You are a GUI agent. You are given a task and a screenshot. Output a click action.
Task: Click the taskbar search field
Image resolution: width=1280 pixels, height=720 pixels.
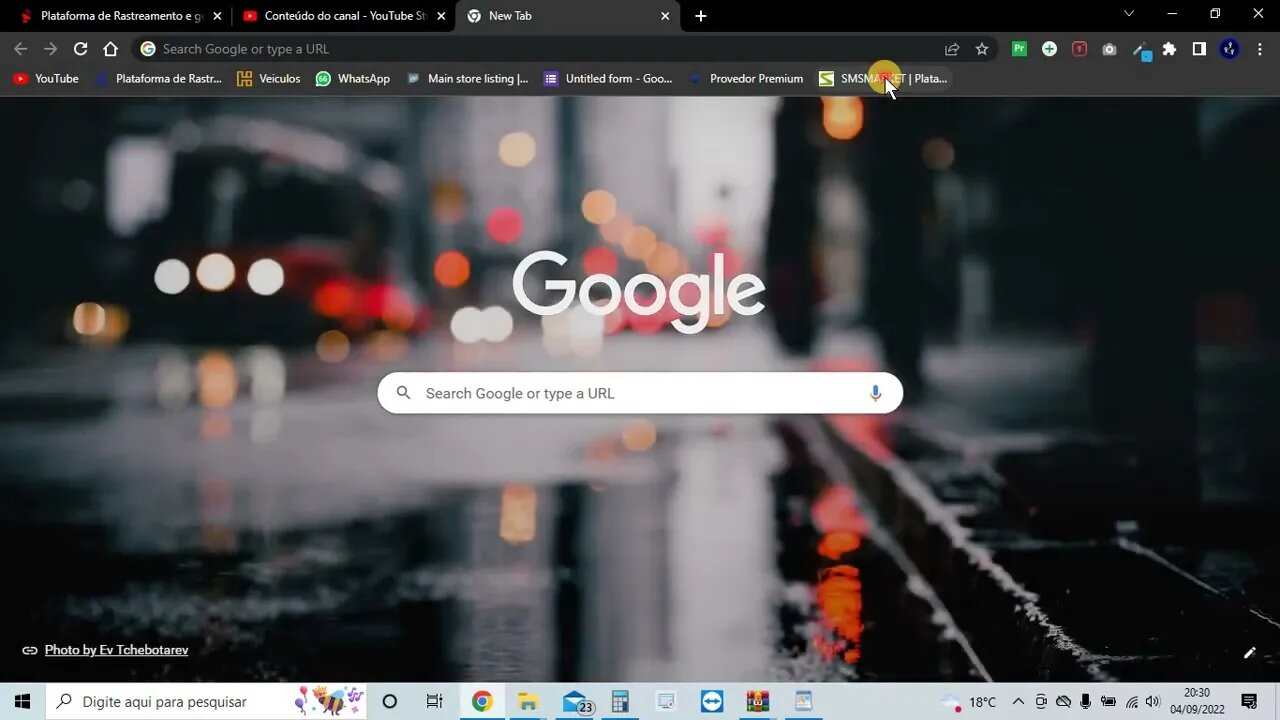(x=208, y=702)
